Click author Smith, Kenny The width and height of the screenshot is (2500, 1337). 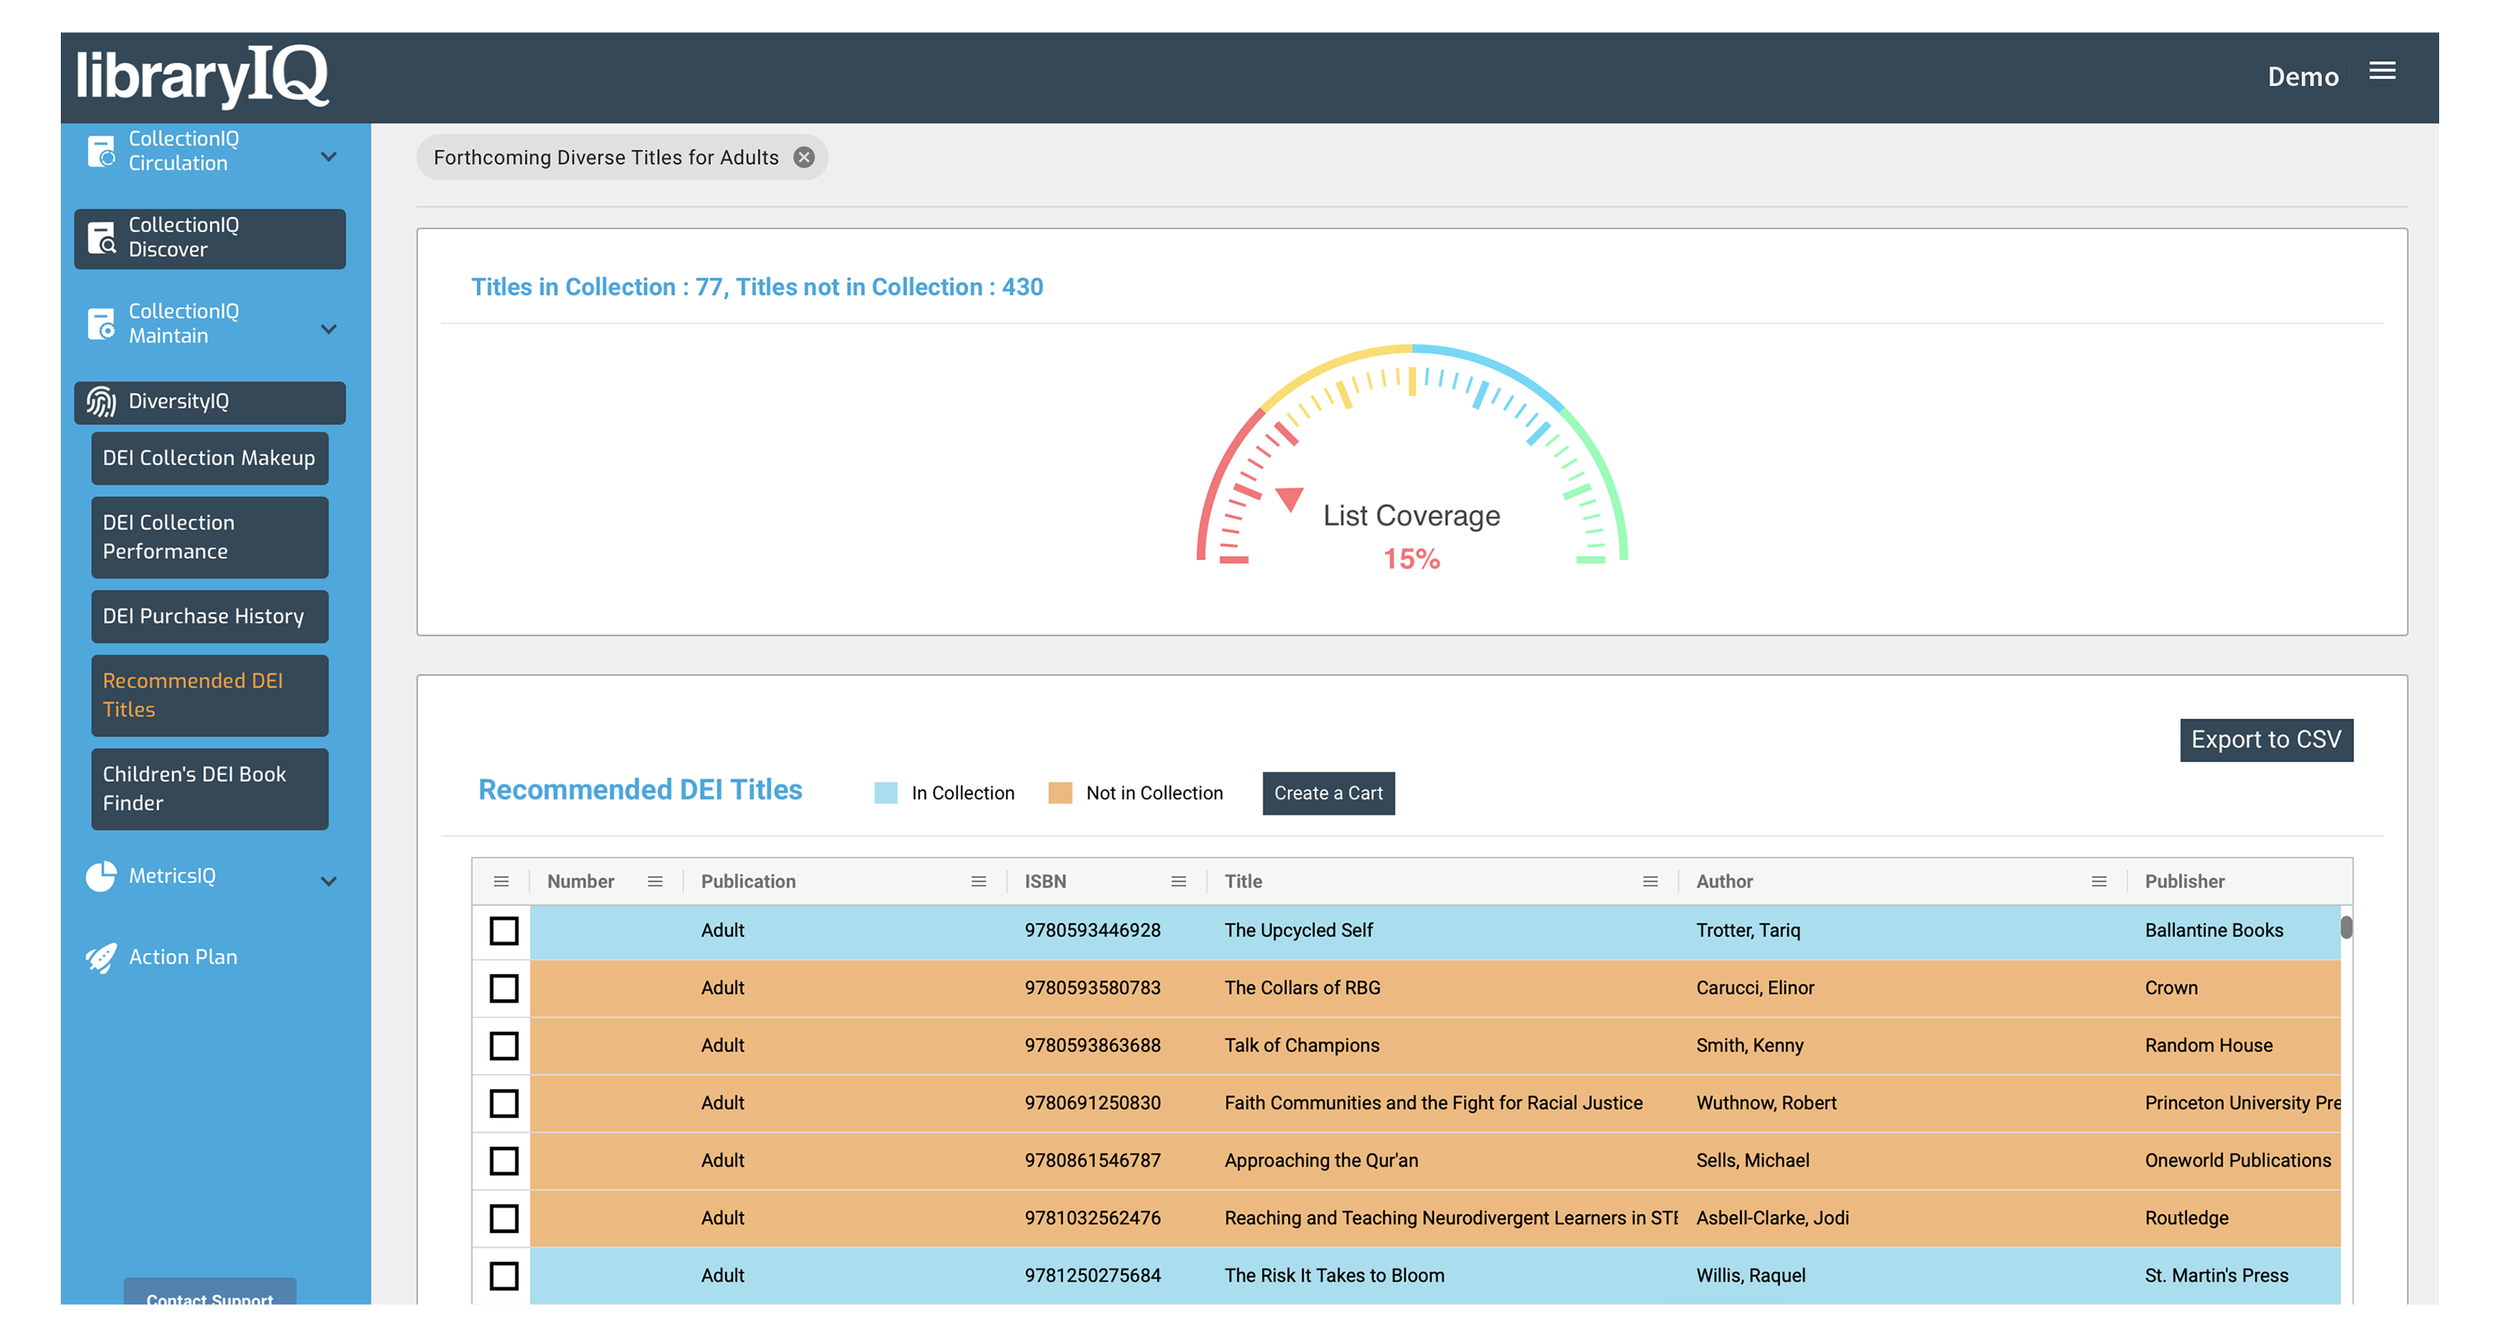coord(1749,1046)
